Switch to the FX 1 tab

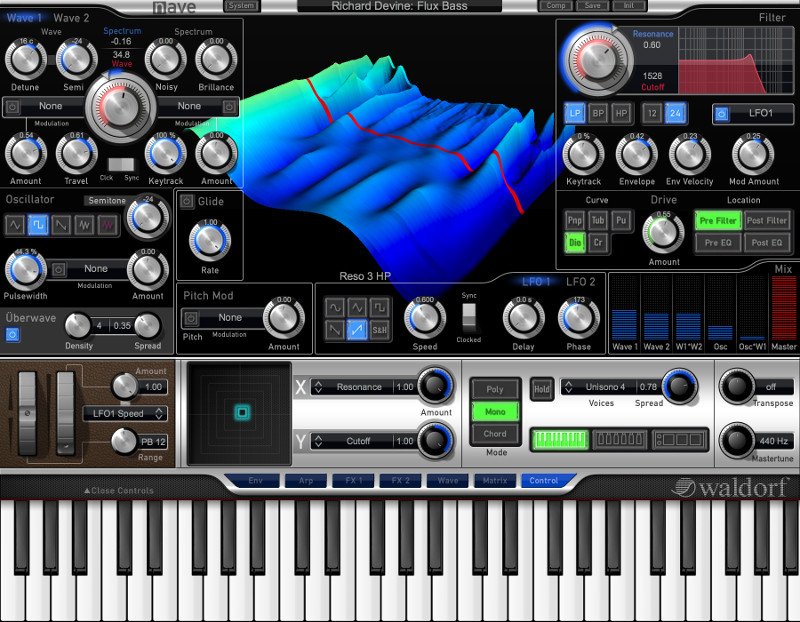click(353, 481)
